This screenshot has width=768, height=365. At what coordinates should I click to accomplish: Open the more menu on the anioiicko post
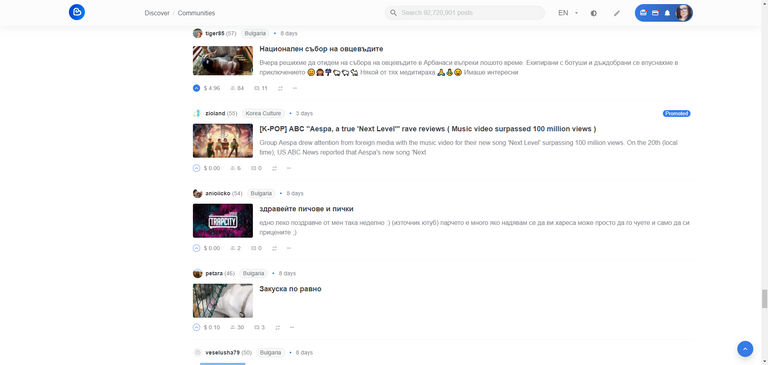[288, 248]
